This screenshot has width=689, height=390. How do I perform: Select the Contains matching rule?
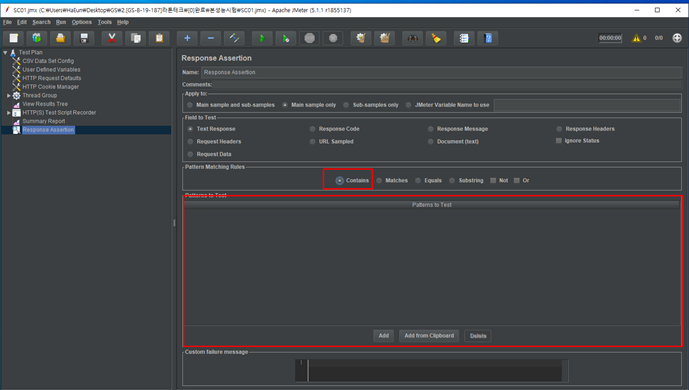[x=340, y=181]
